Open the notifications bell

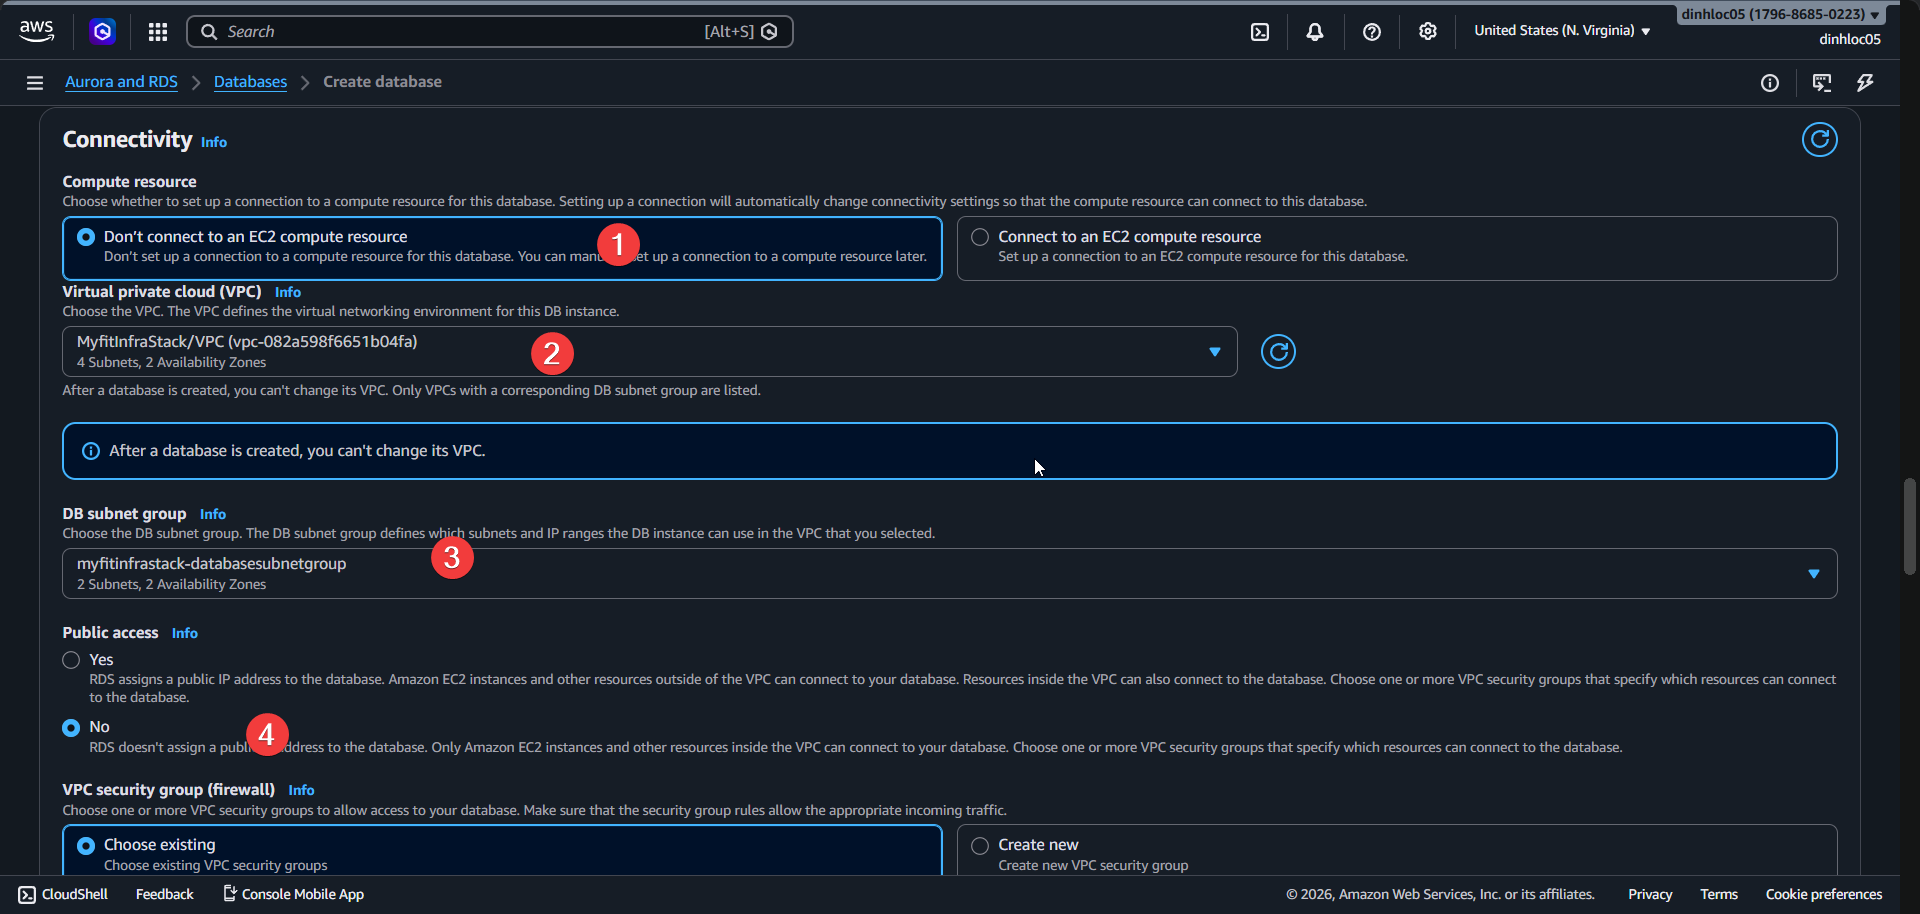pos(1313,31)
